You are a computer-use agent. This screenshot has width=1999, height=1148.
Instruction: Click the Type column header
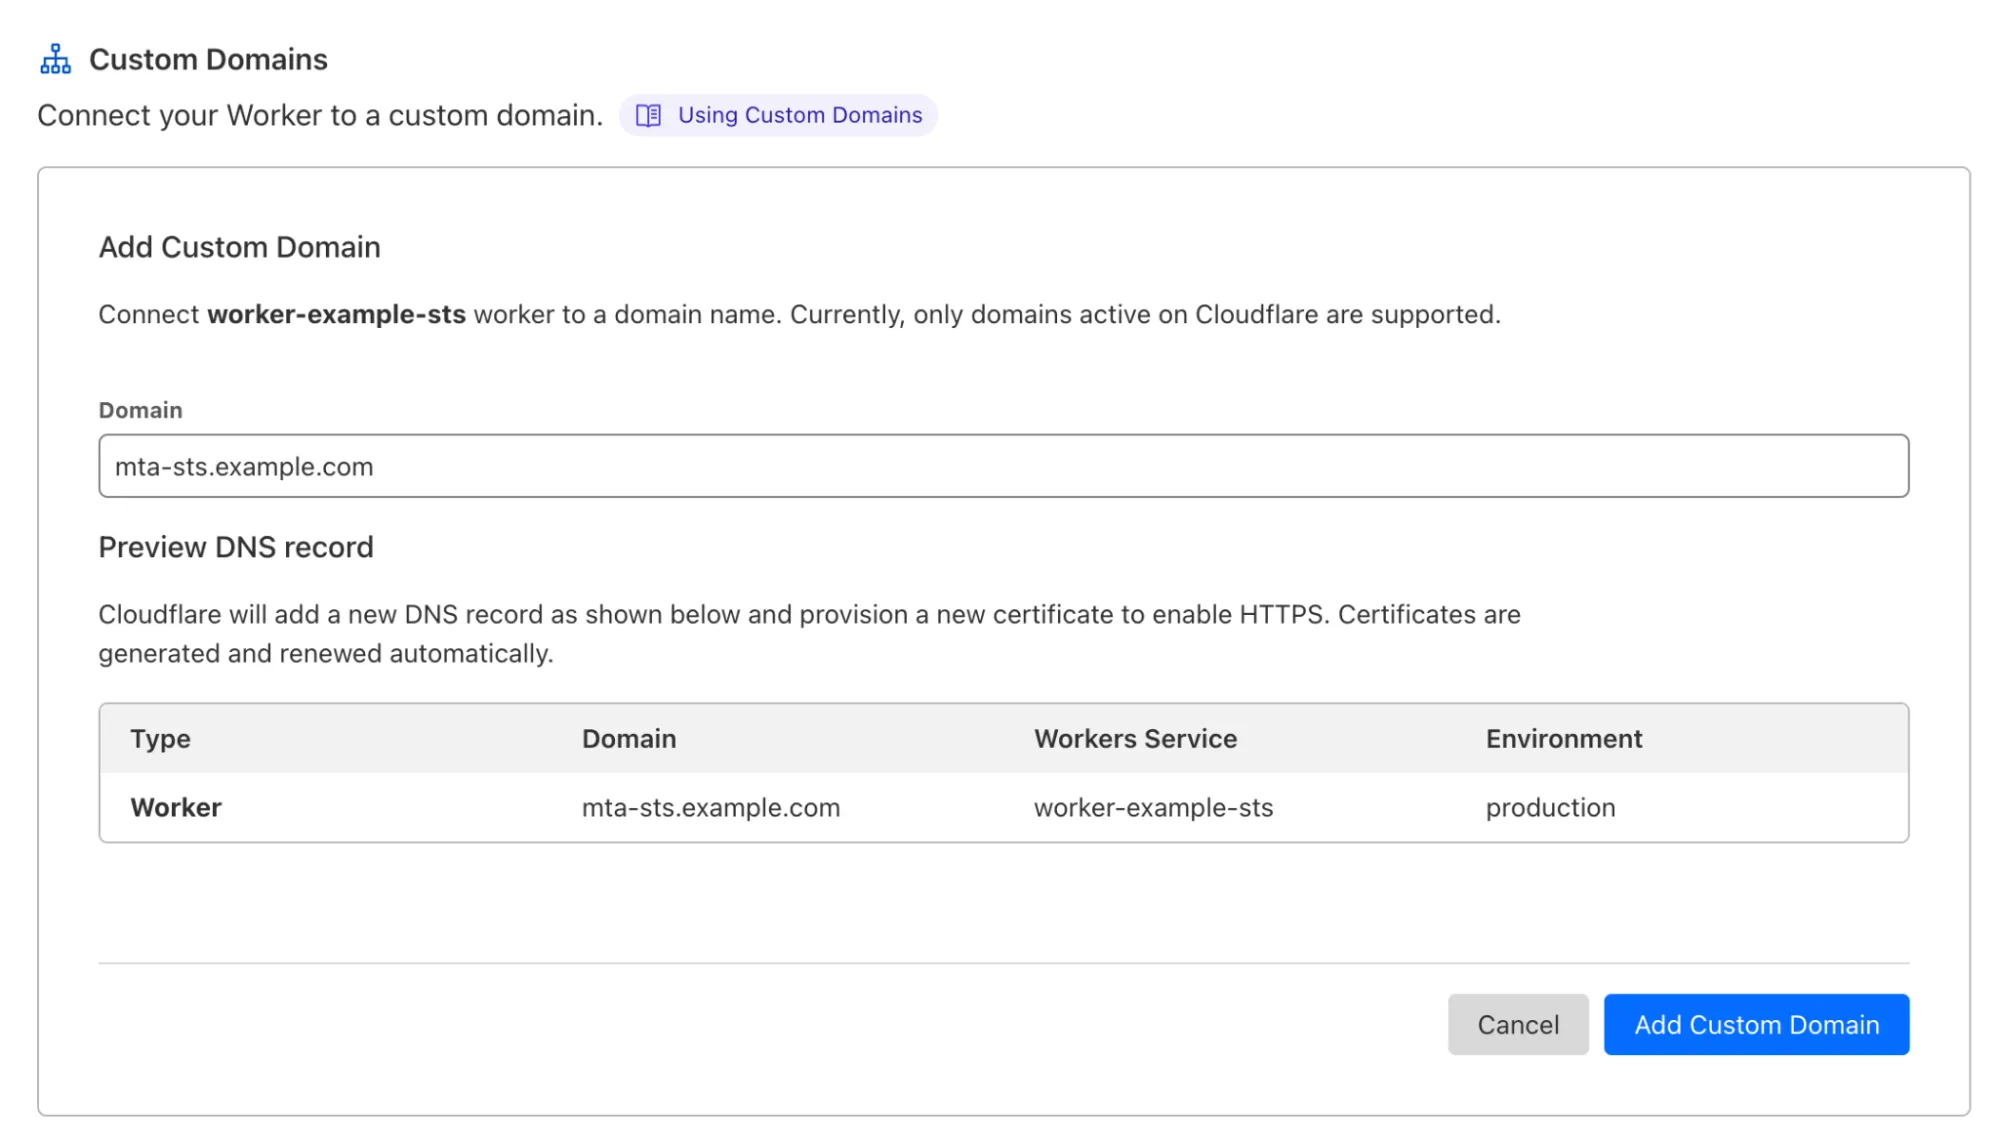pos(159,739)
